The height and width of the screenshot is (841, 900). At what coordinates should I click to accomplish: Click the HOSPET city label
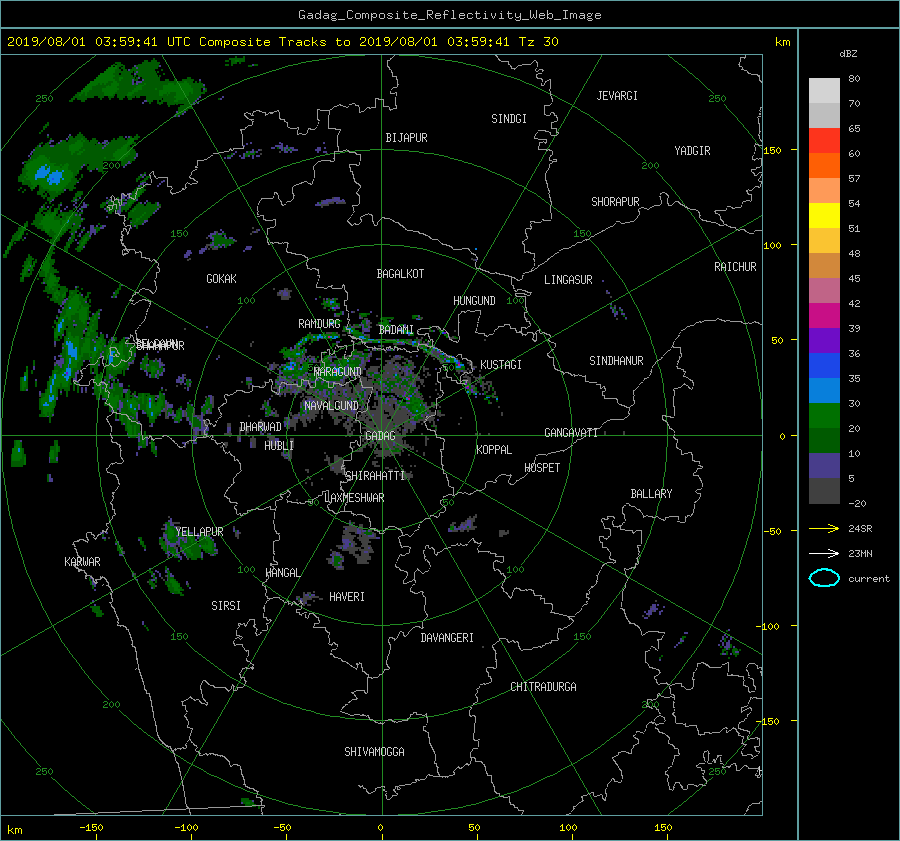tap(542, 468)
